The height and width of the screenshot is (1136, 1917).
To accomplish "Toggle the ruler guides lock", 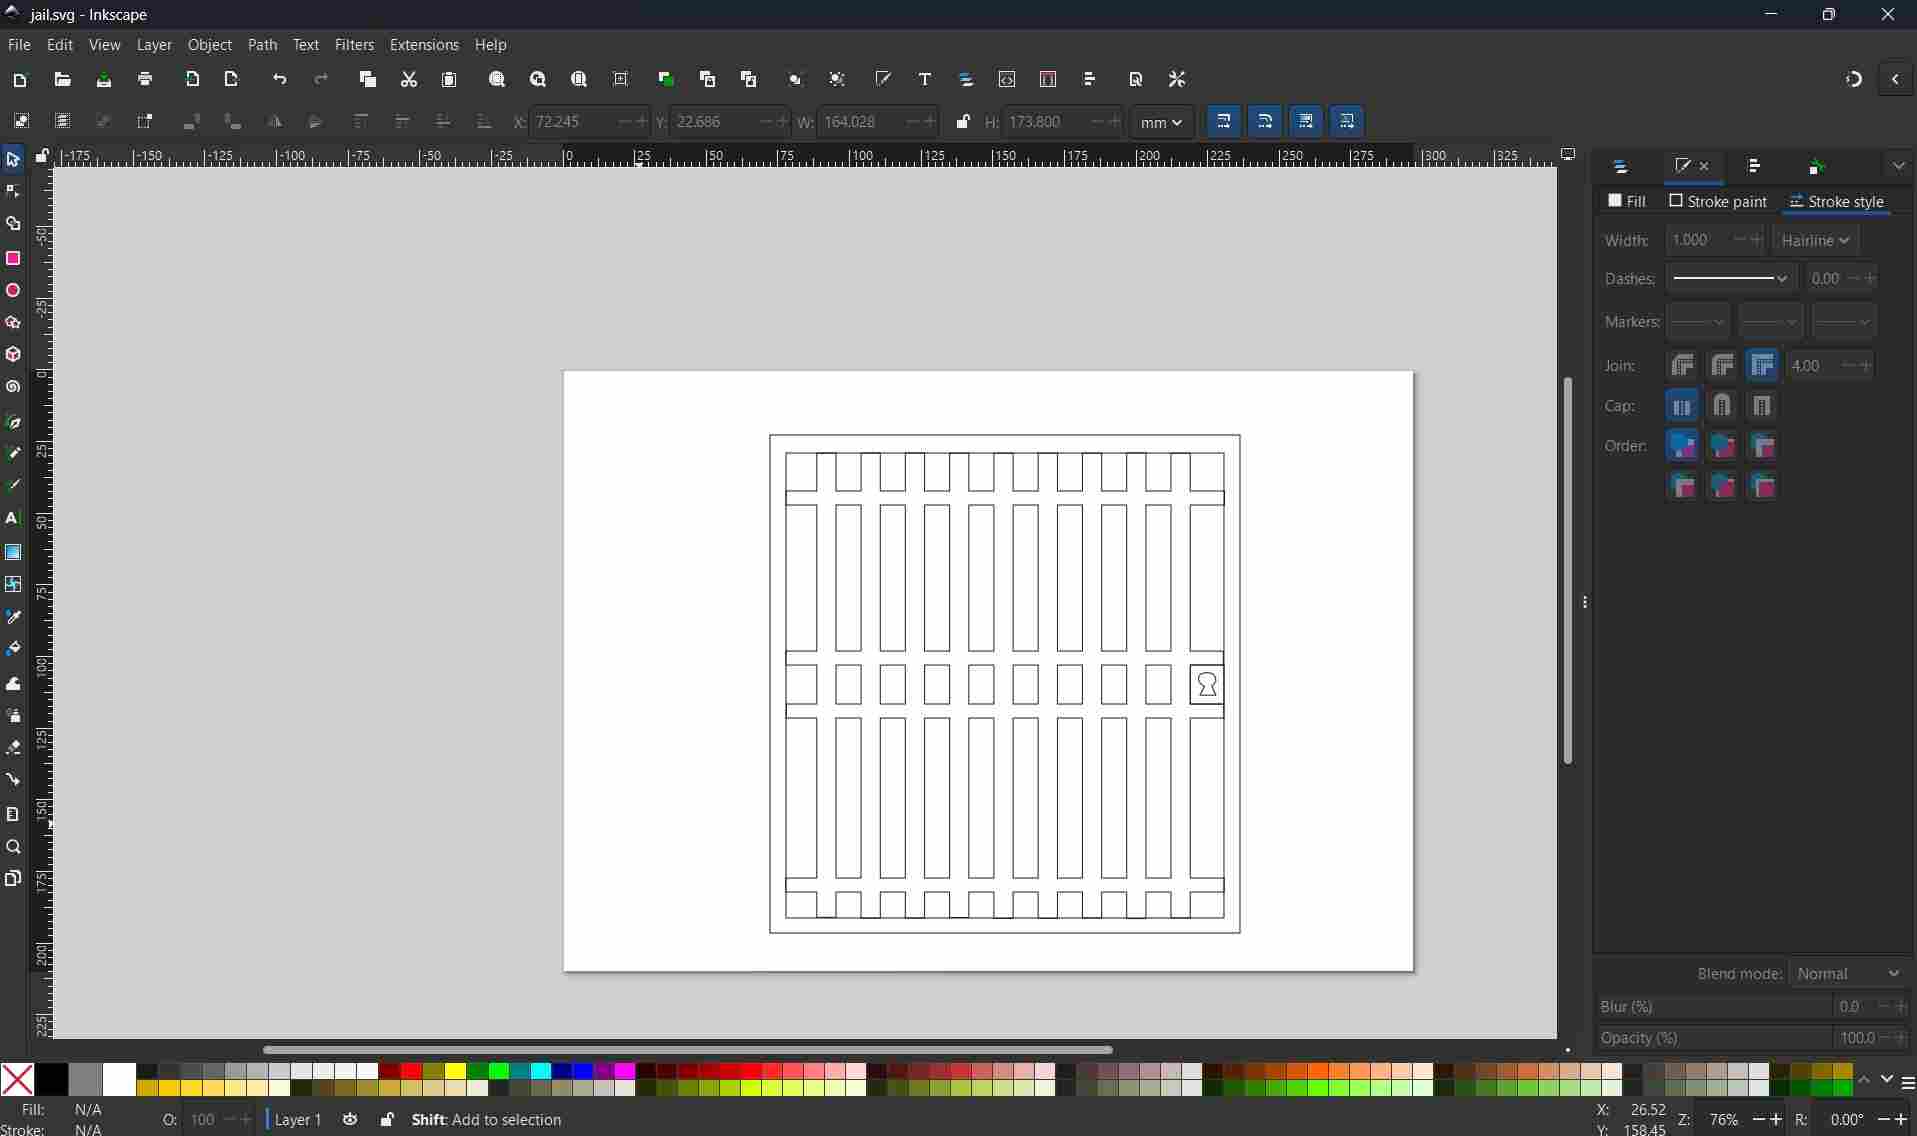I will 42,156.
